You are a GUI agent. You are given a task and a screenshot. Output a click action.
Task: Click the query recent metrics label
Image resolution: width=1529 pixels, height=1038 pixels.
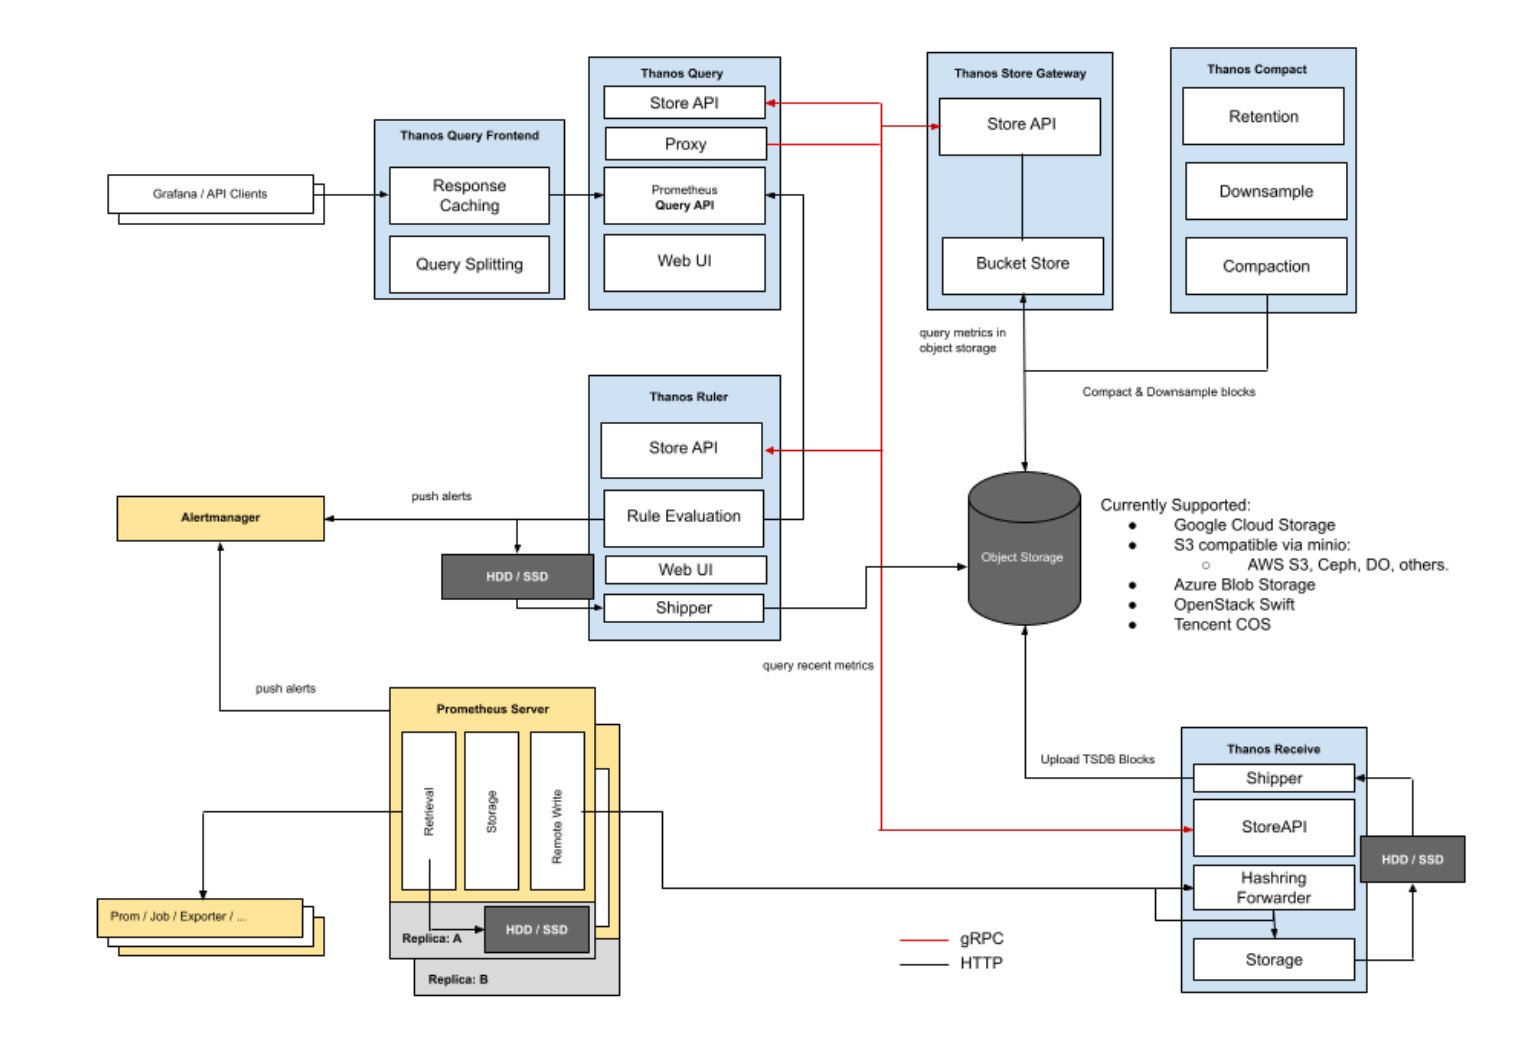click(818, 666)
